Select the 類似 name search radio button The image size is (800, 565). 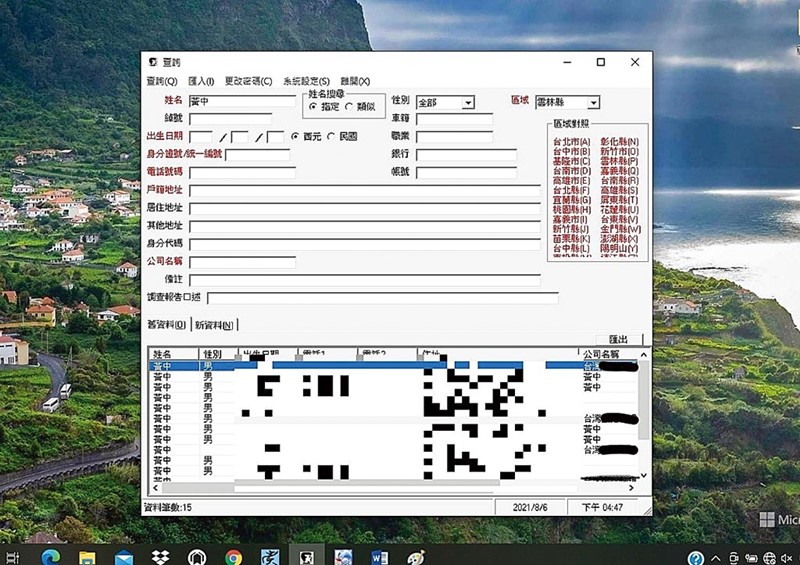349,107
